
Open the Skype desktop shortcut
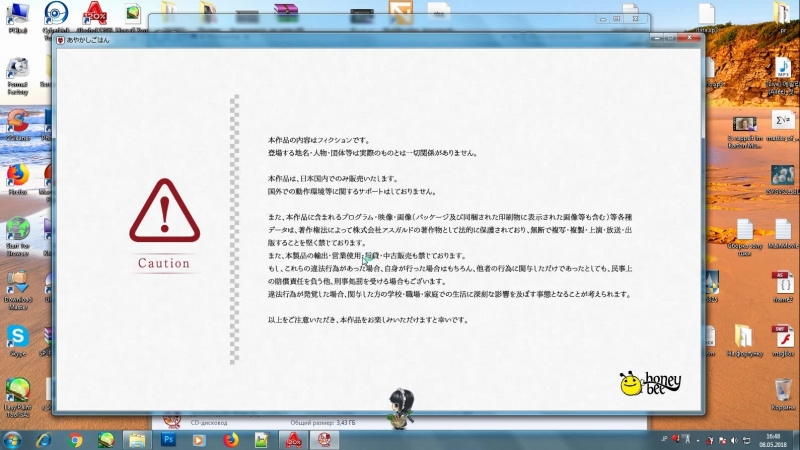click(x=17, y=336)
